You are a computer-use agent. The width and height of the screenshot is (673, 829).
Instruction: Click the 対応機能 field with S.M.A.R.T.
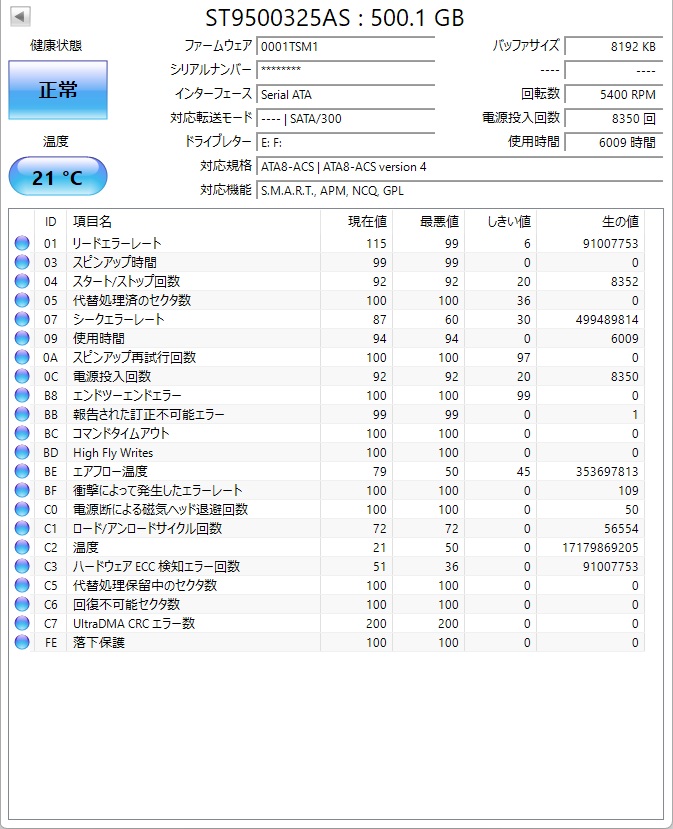458,190
